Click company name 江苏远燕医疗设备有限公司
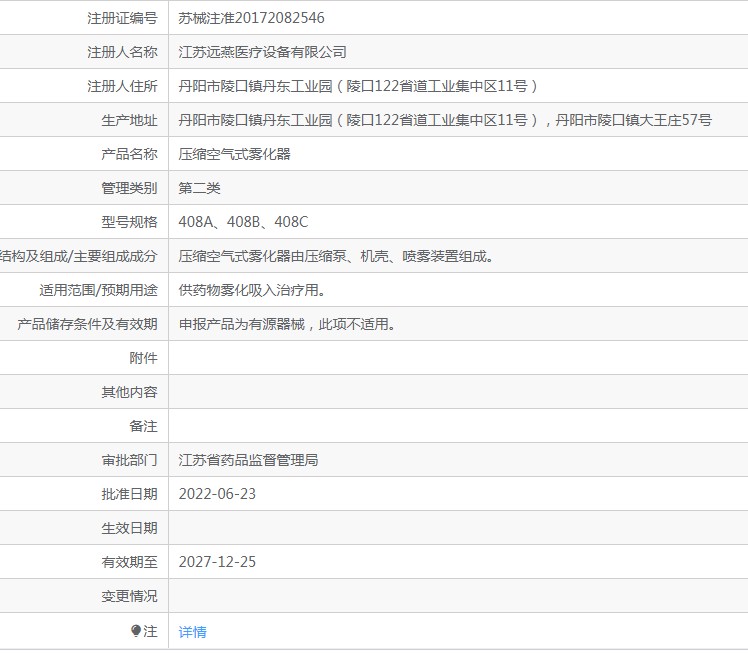748x655 pixels. pyautogui.click(x=262, y=52)
